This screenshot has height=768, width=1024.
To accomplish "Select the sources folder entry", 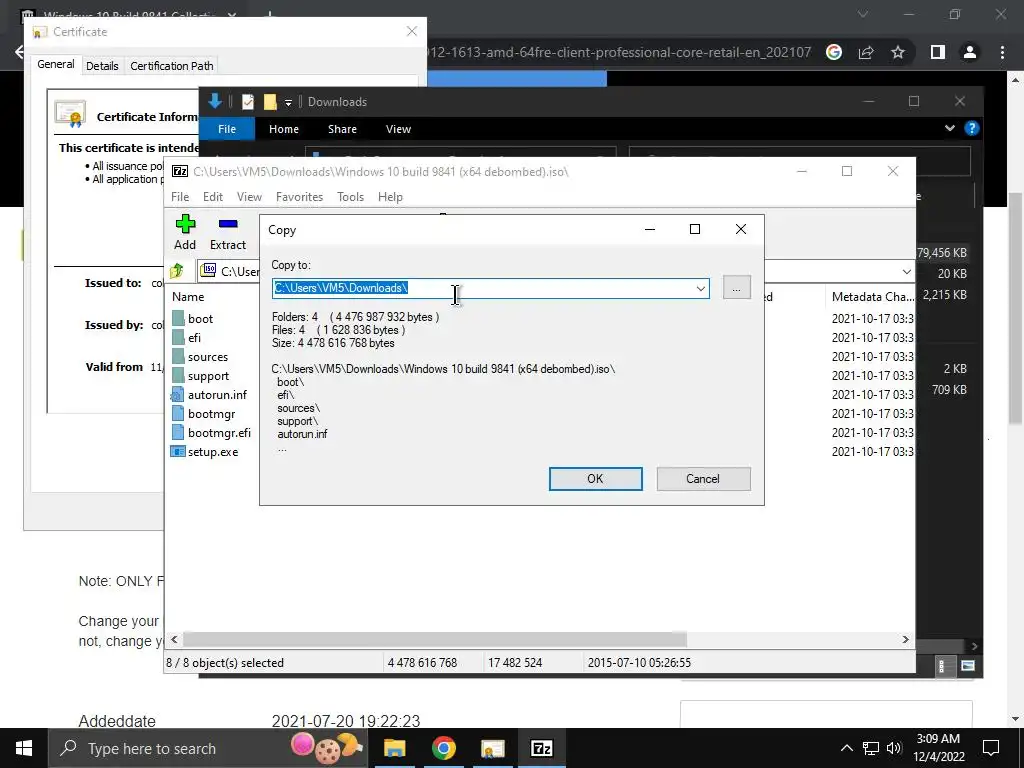I will [x=208, y=357].
